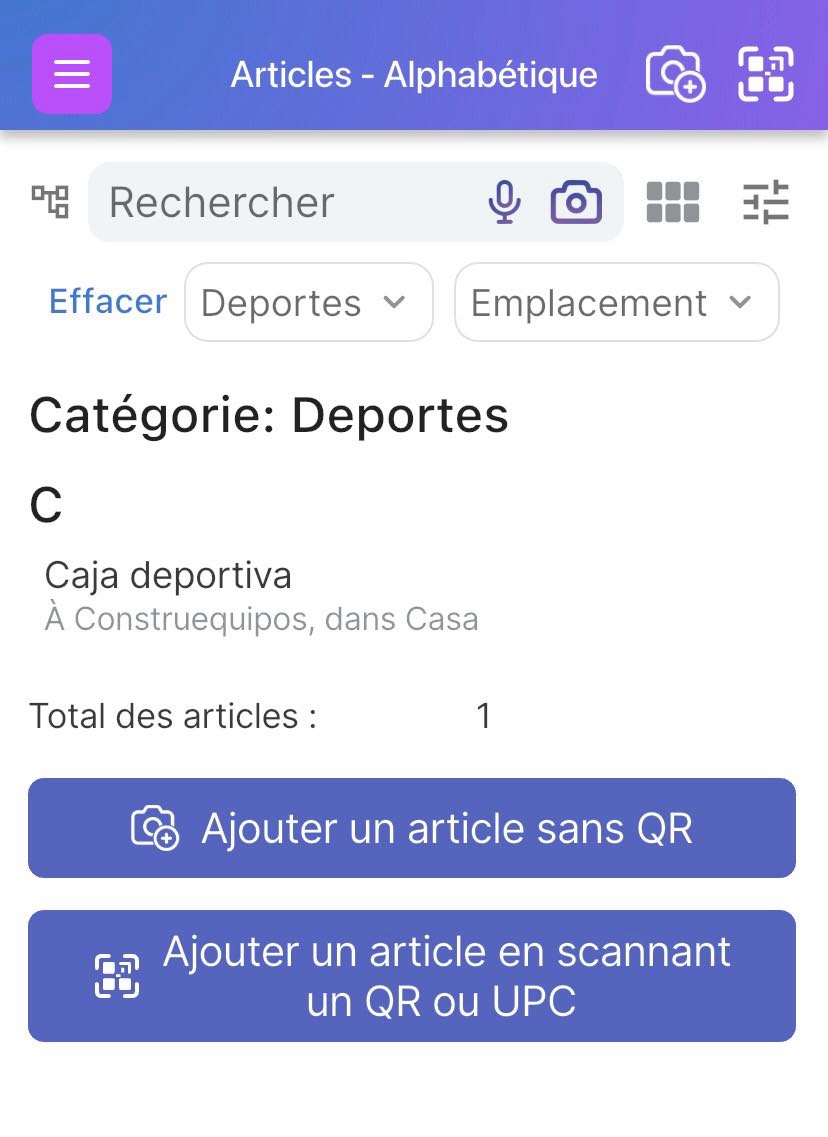This screenshot has width=828, height=1137.
Task: Start voice search with microphone icon
Action: 505,202
